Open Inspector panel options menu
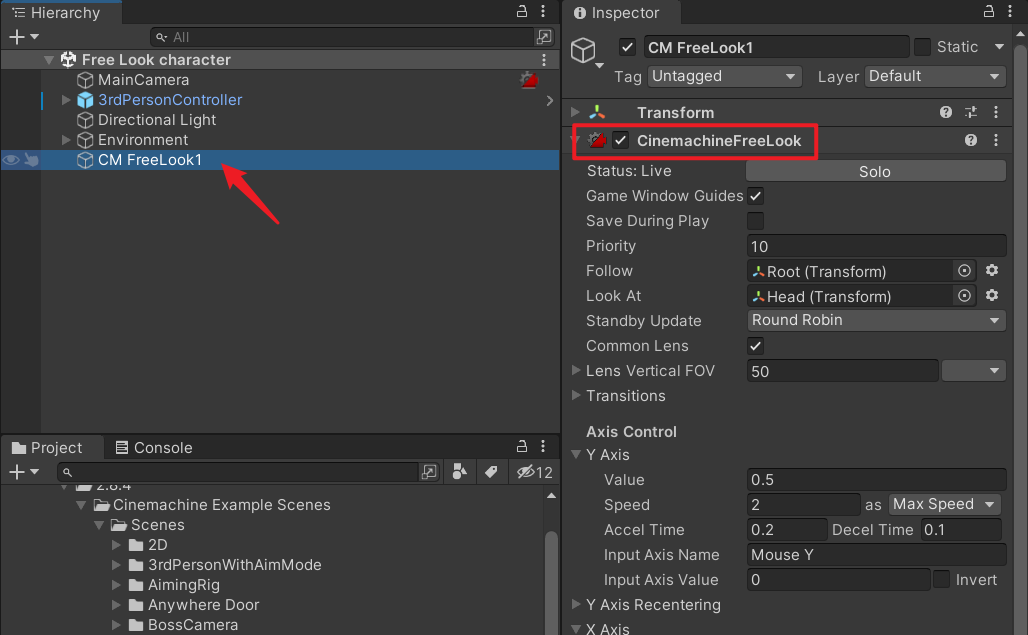This screenshot has width=1028, height=635. [1010, 11]
